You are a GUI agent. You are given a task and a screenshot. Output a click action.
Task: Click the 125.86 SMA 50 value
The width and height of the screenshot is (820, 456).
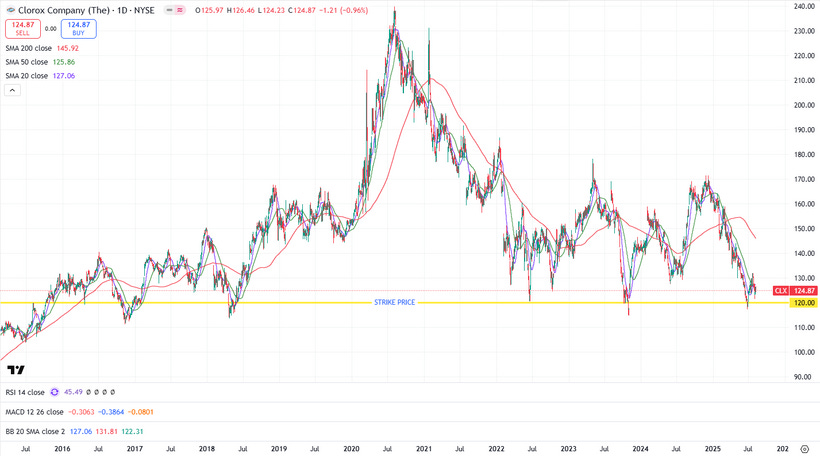point(64,62)
